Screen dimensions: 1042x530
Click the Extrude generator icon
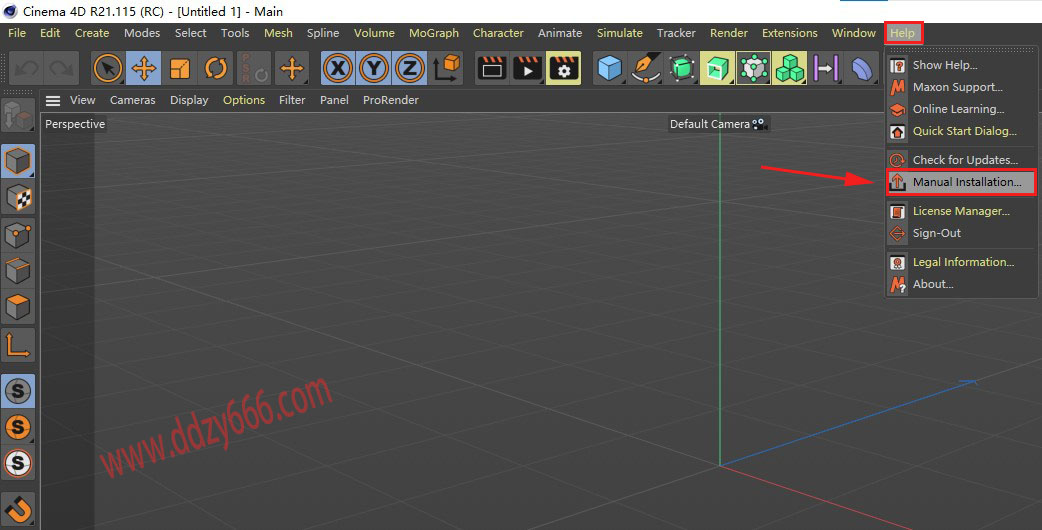(x=717, y=68)
